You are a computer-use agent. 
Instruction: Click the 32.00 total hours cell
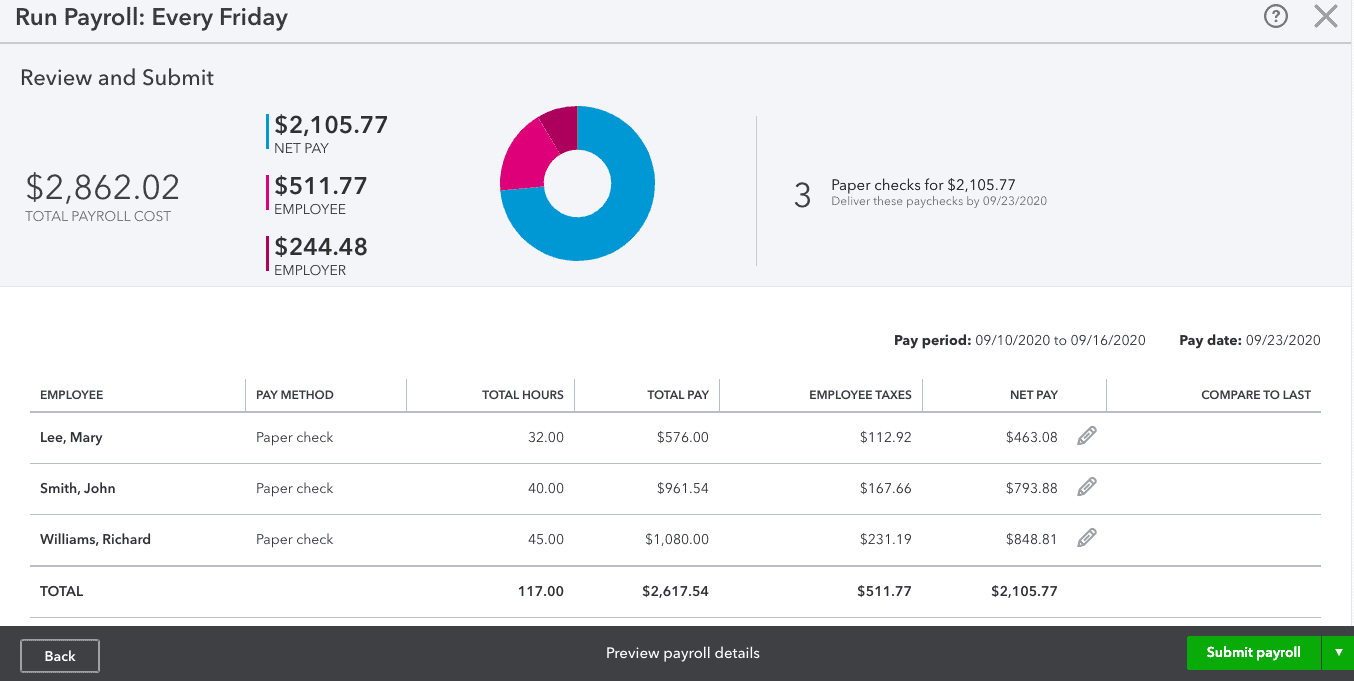[546, 437]
